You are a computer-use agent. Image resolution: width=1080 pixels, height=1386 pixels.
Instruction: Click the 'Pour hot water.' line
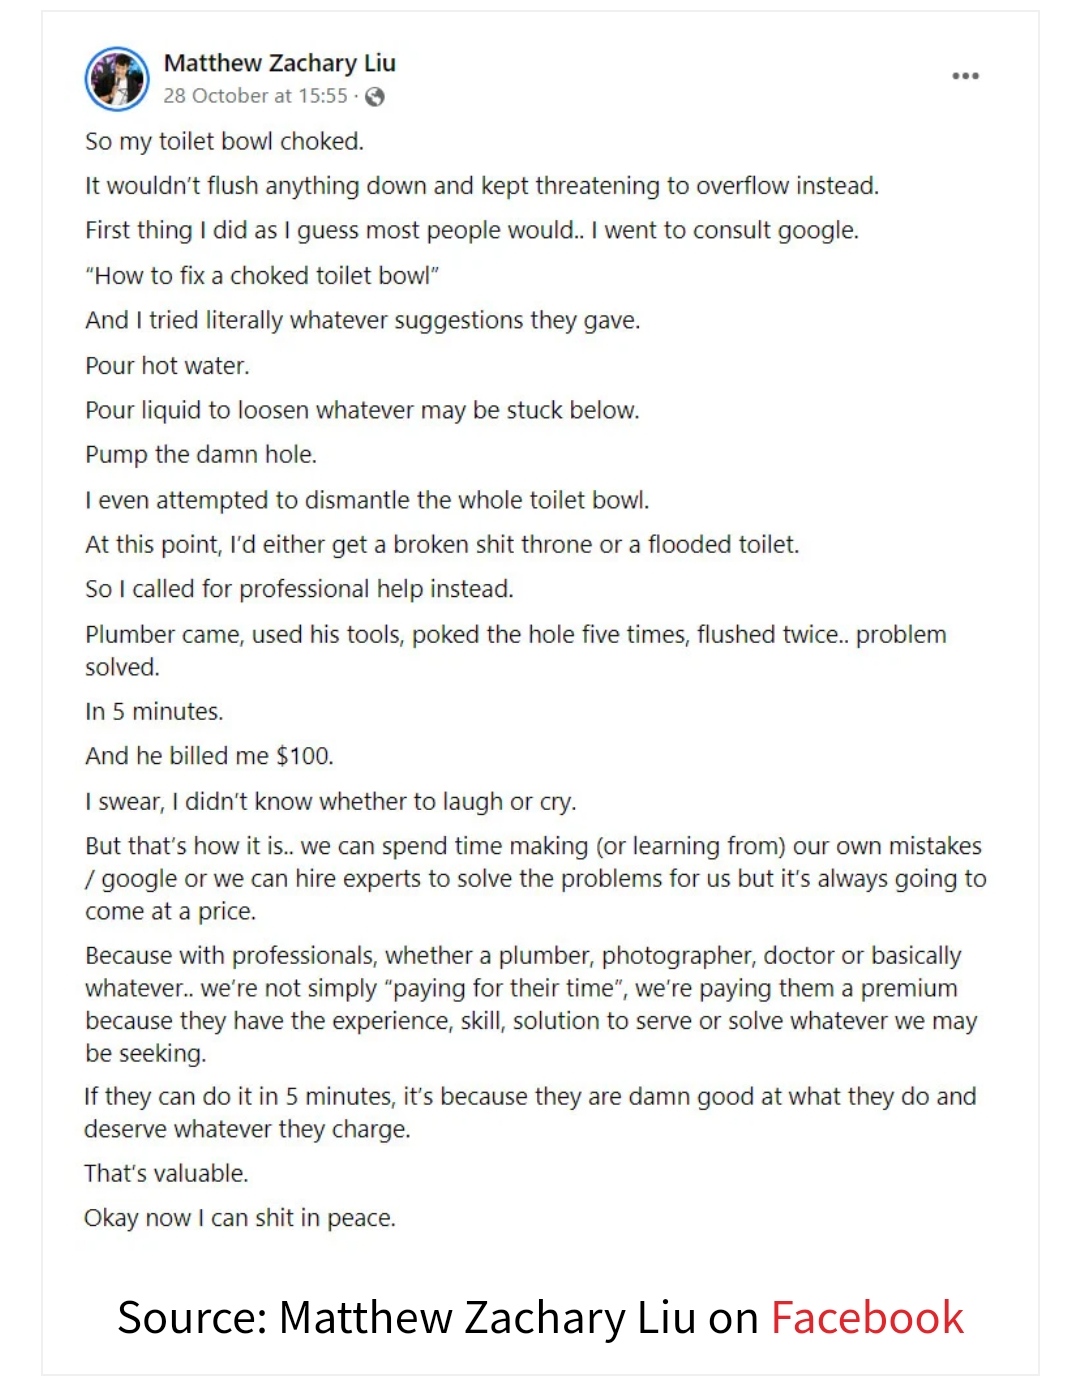(167, 365)
